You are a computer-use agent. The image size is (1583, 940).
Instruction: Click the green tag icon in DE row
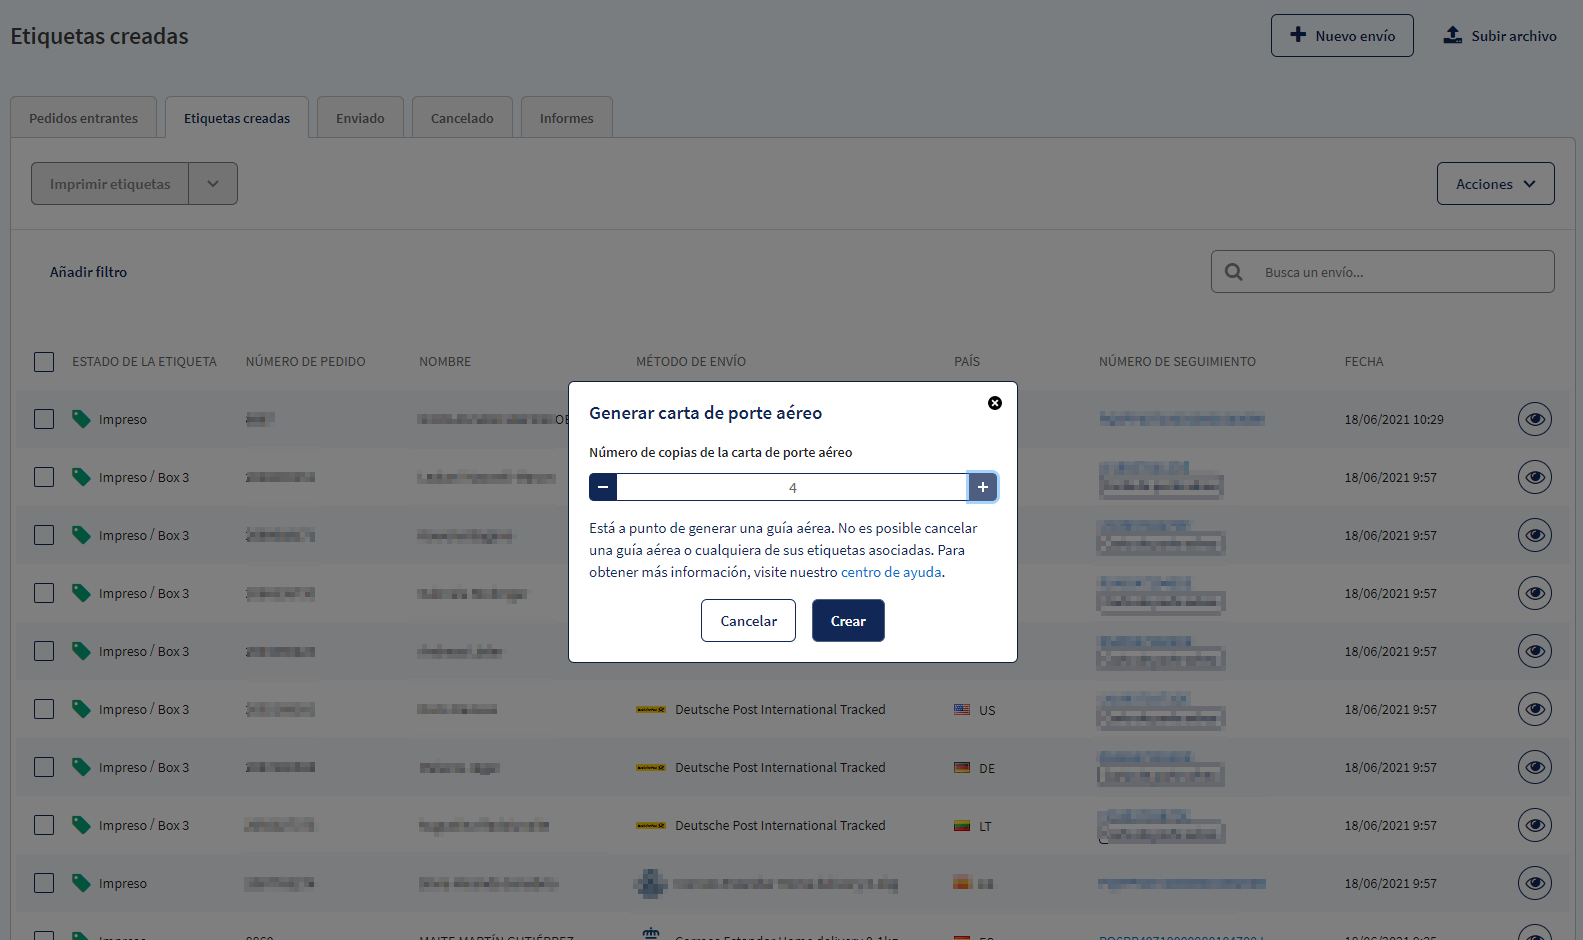tap(81, 767)
